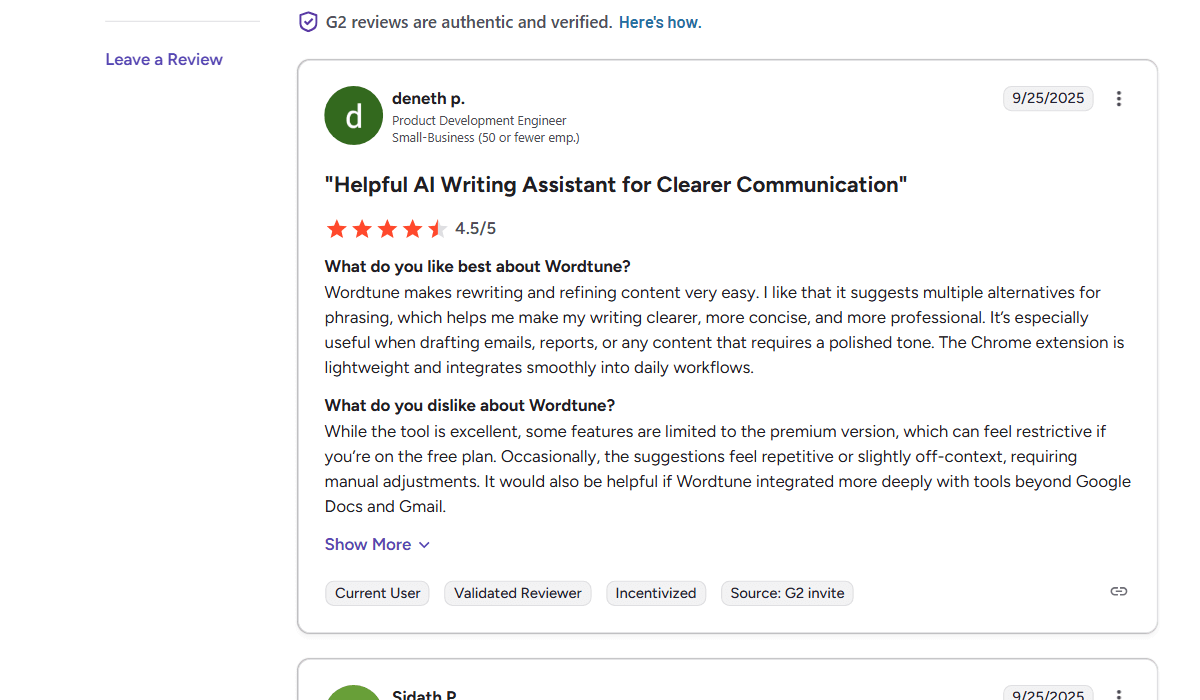Screen dimensions: 1200x700
Task: Click the verified shield icon
Action: pyautogui.click(x=308, y=22)
